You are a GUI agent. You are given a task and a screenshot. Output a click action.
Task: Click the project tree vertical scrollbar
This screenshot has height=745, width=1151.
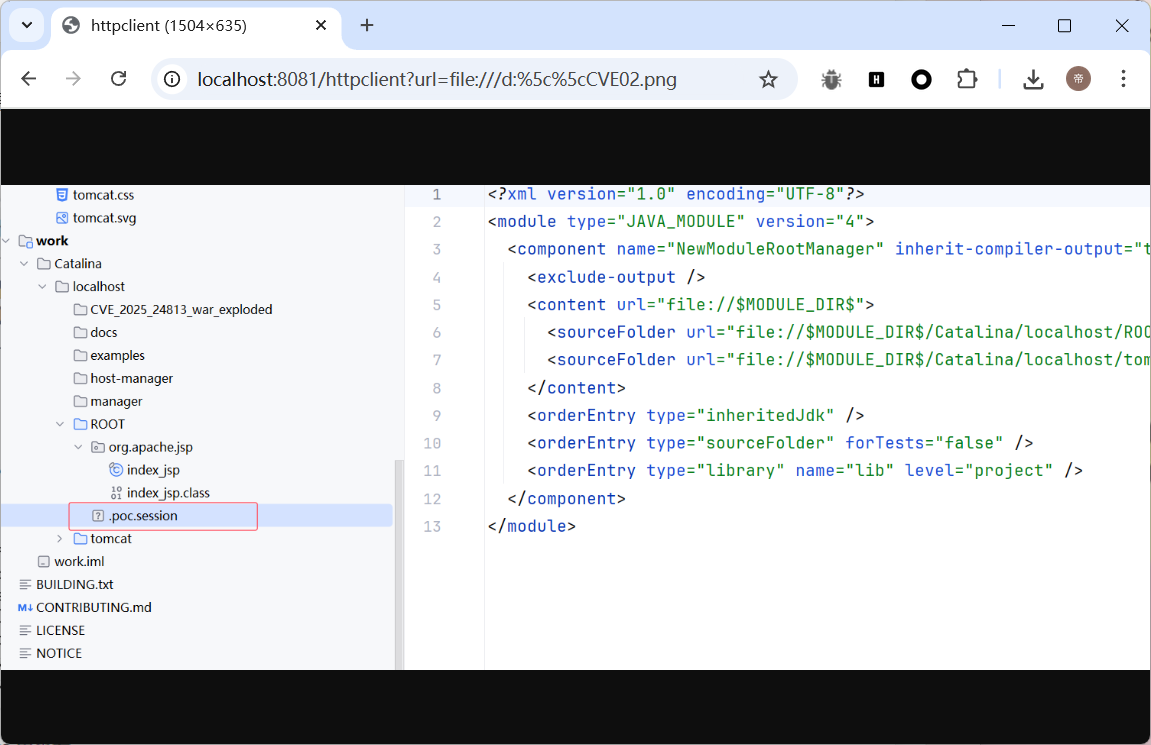pyautogui.click(x=398, y=560)
